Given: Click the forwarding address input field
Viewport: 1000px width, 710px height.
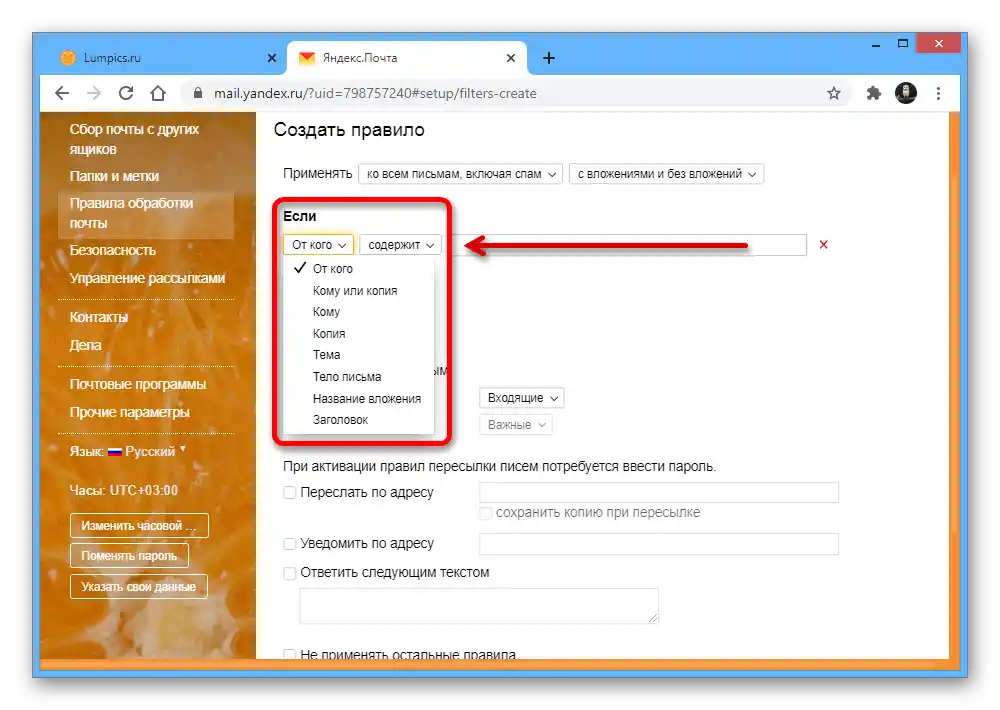Looking at the screenshot, I should 659,492.
